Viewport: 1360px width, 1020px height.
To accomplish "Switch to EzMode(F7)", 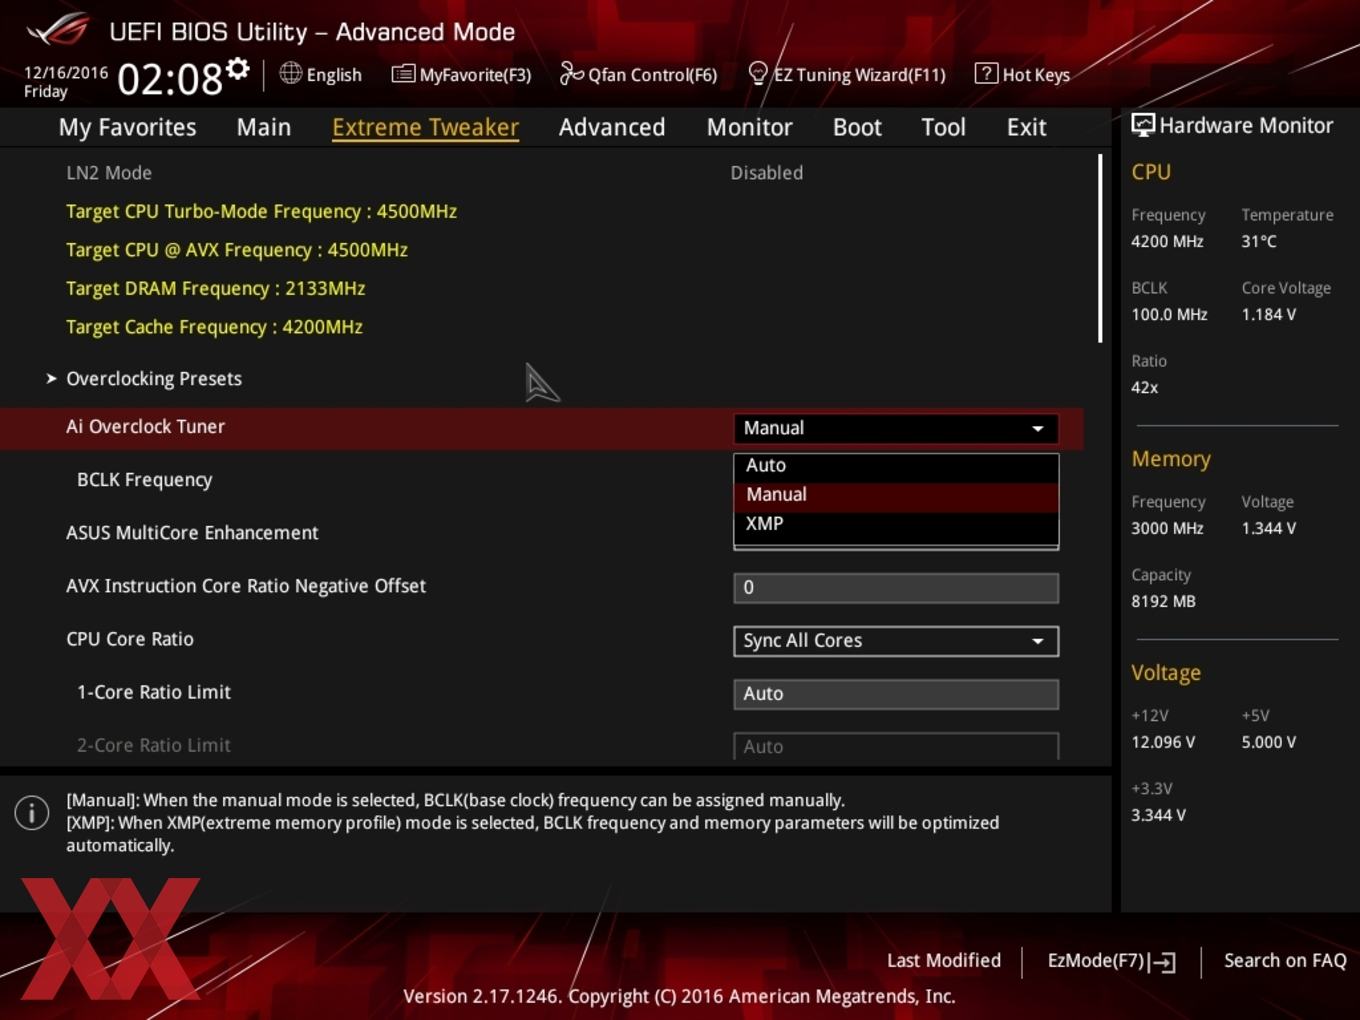I will click(1111, 961).
